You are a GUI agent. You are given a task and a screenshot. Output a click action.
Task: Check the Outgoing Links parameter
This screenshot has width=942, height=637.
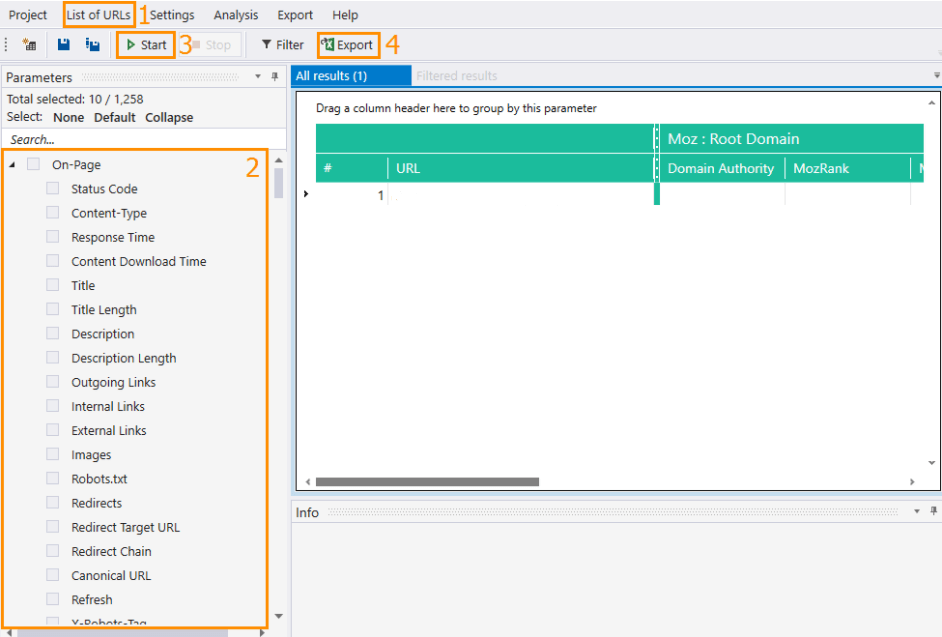(53, 381)
